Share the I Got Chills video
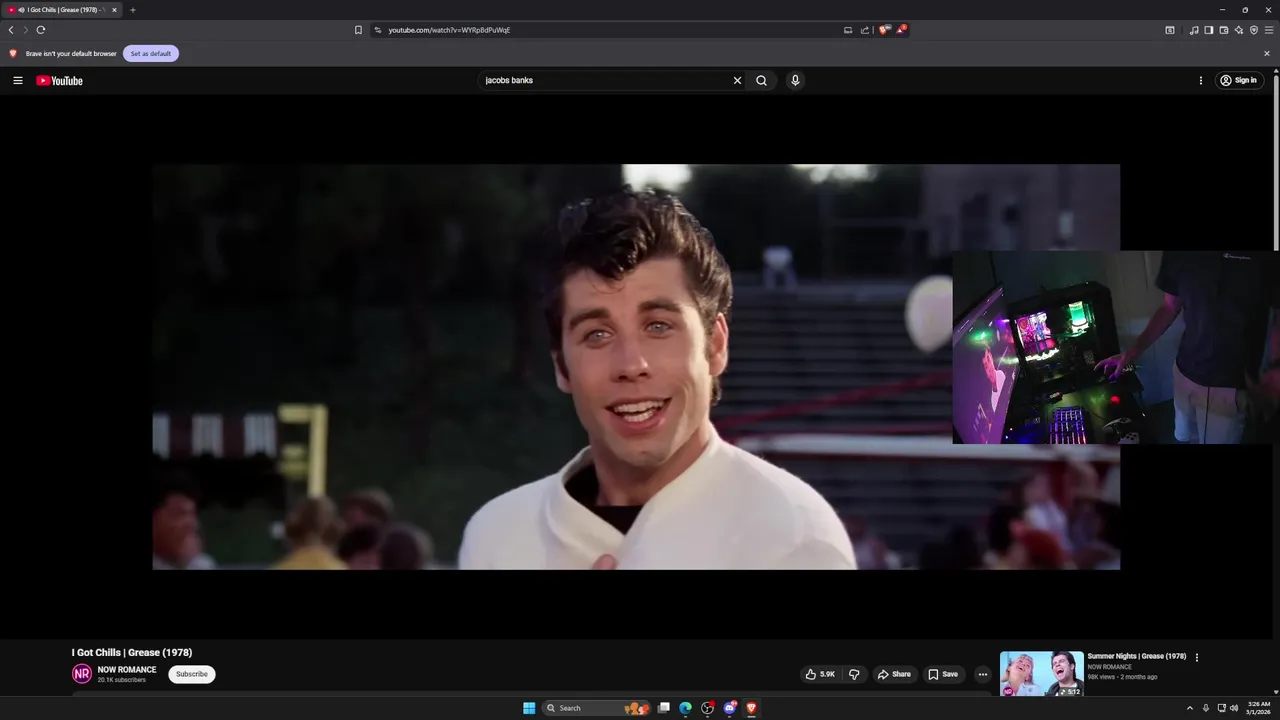The height and width of the screenshot is (720, 1280). pyautogui.click(x=894, y=674)
